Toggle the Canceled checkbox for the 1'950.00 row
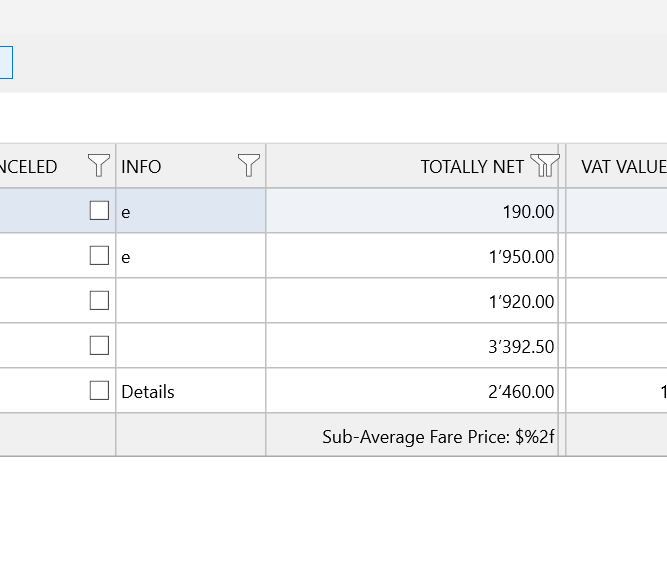Viewport: 667px width, 568px height. click(x=99, y=255)
